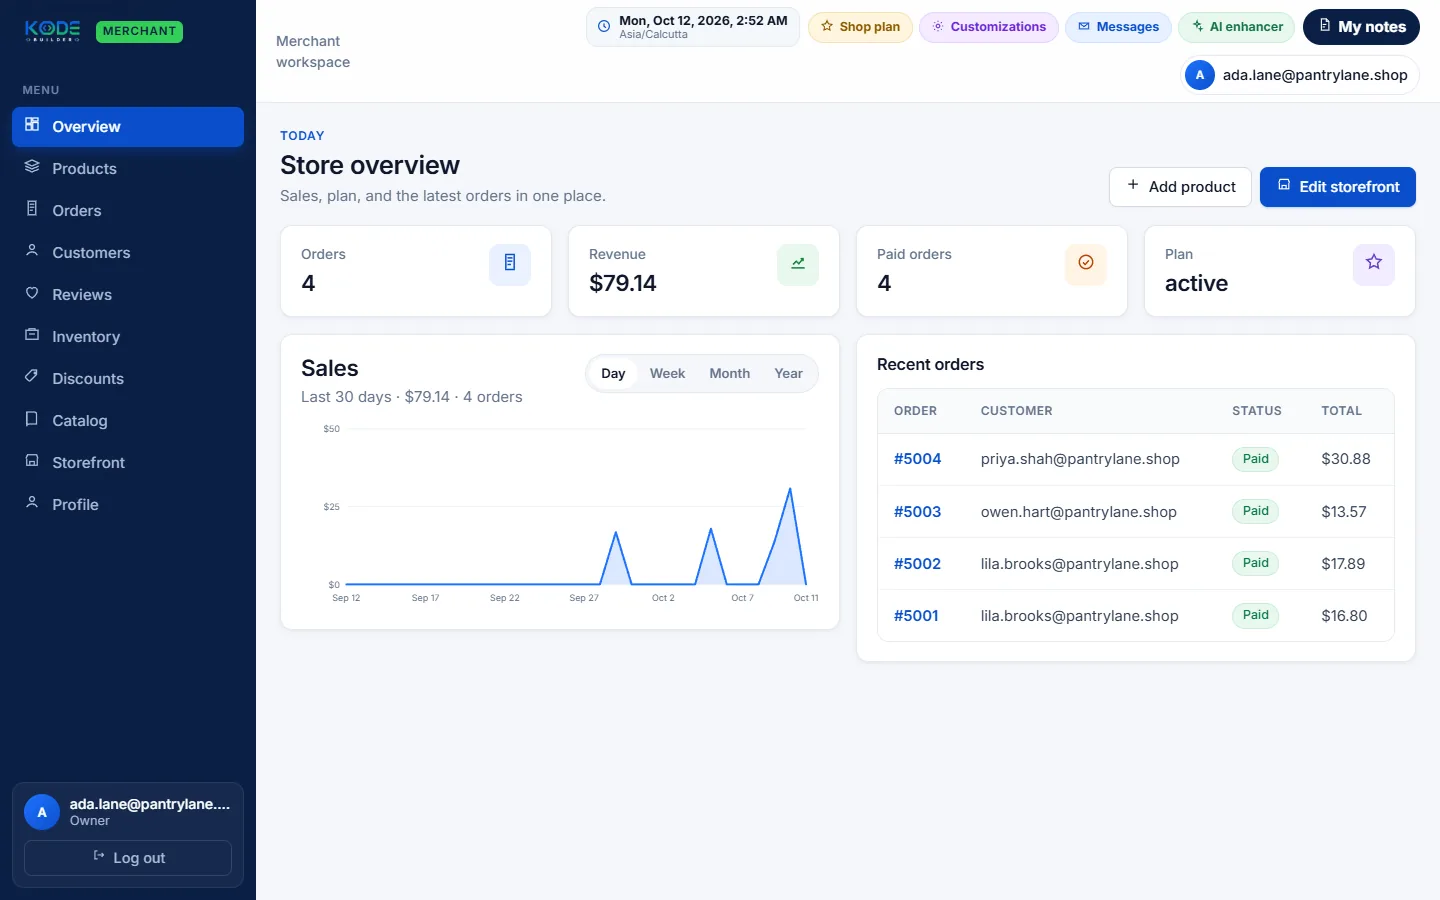Screen dimensions: 1440x900
Task: Log out of the merchant account
Action: click(128, 858)
